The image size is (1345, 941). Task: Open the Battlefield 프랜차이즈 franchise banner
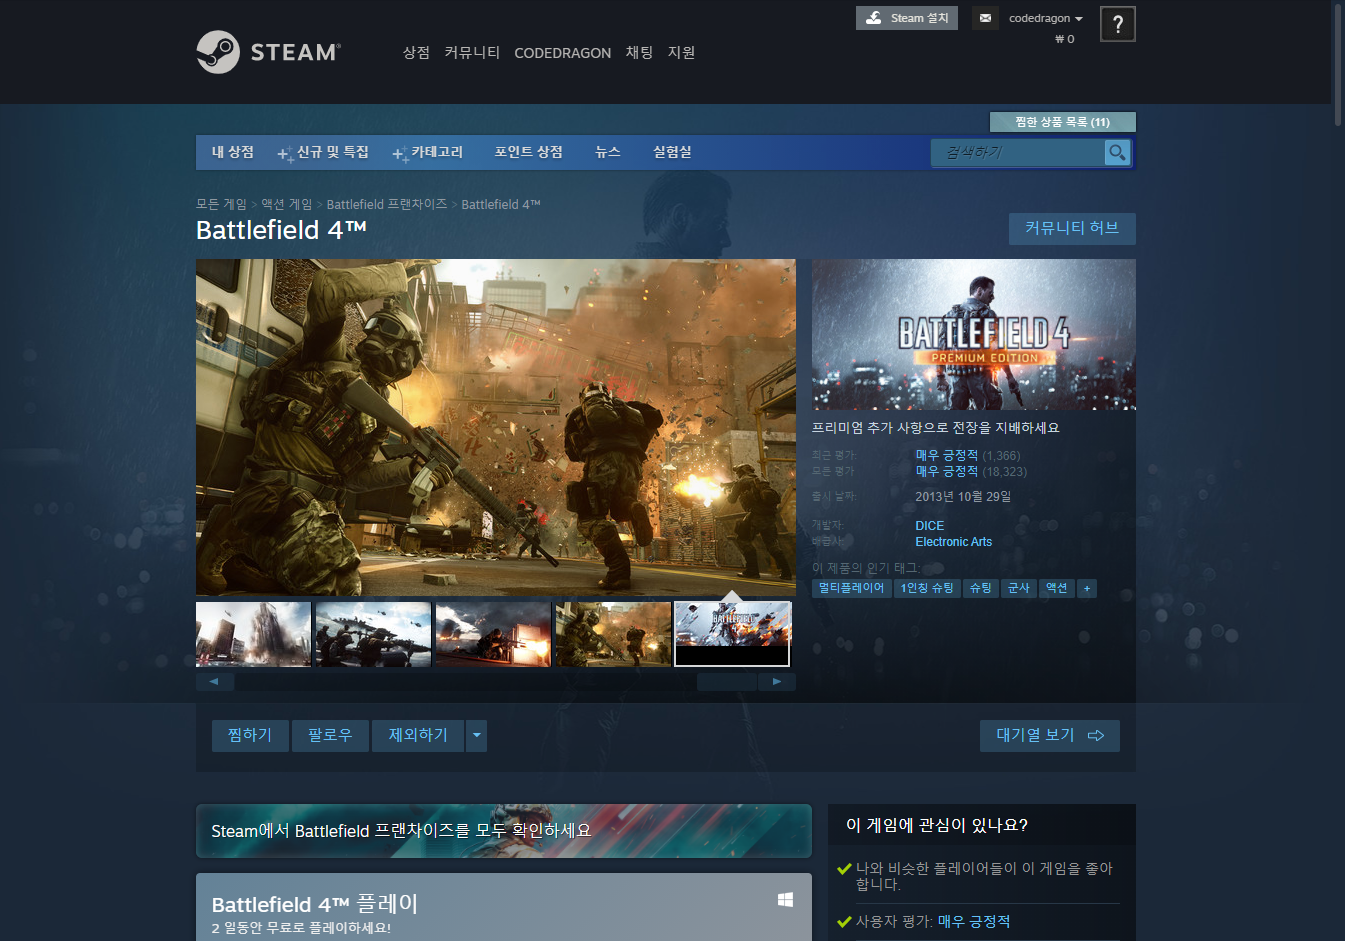(504, 831)
